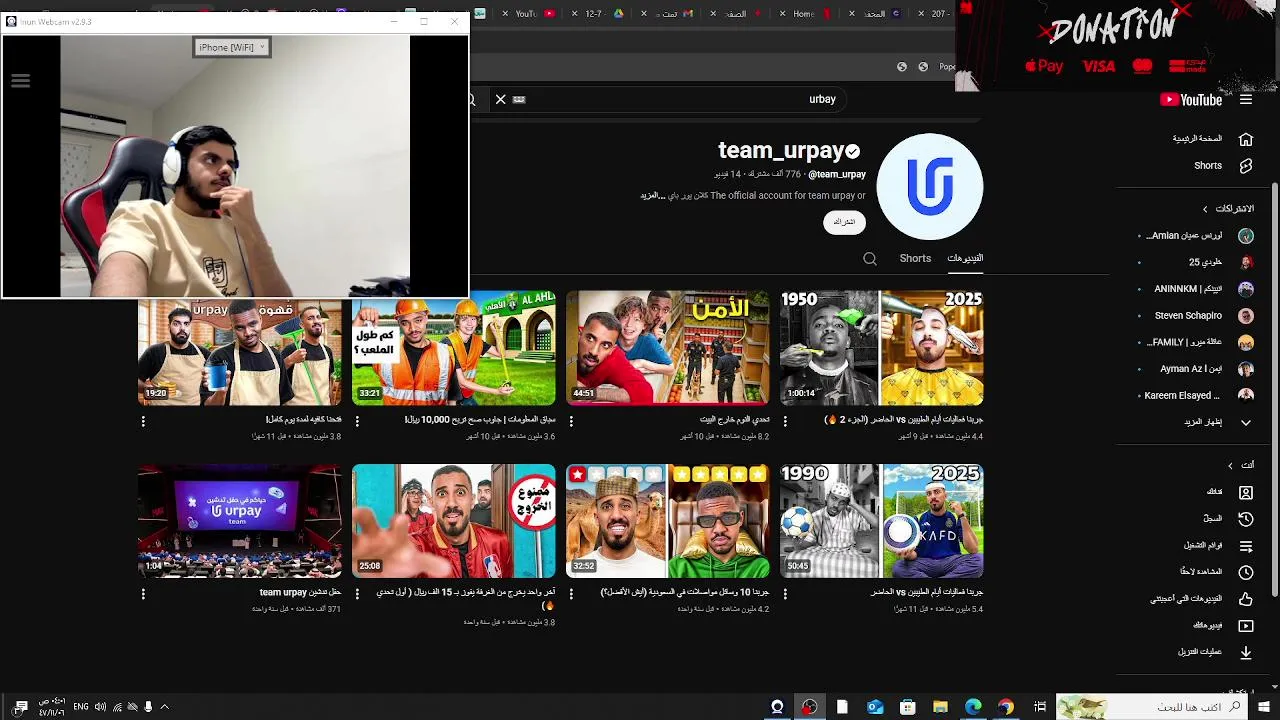Open the Amian subscription channel avatar
The width and height of the screenshot is (1280, 720).
[x=1246, y=236]
